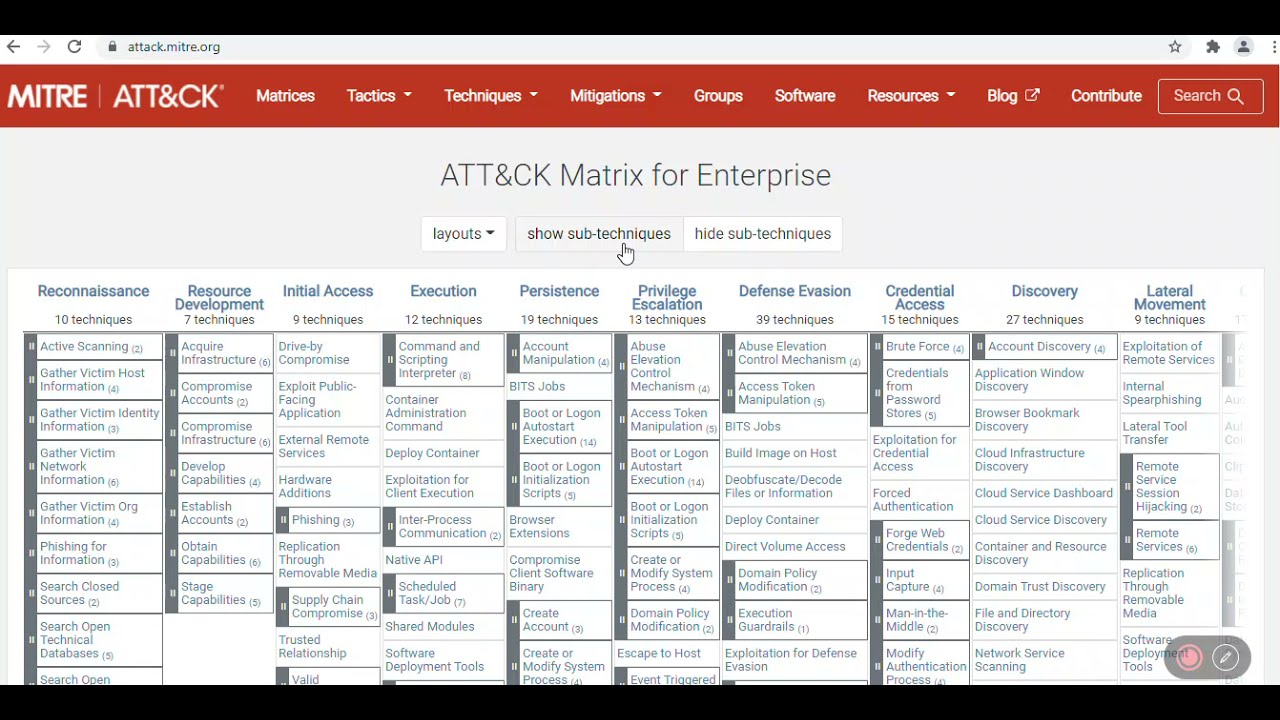Expand sub-techniques handle beside Account Discovery

point(979,347)
